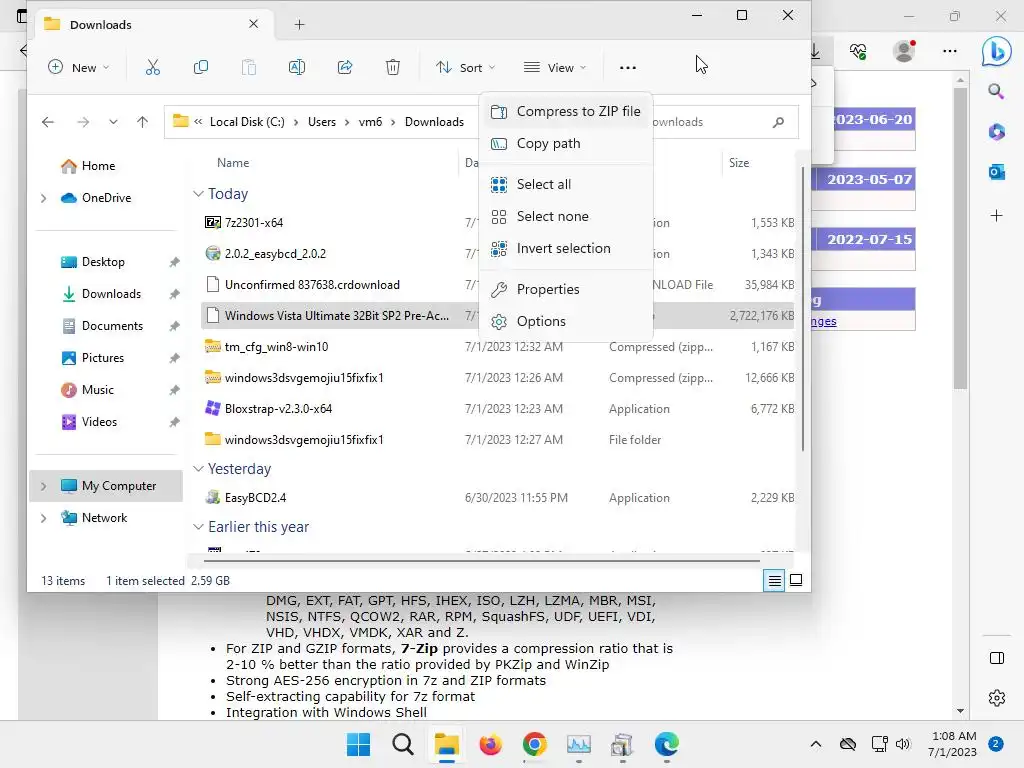Click the Size column header
1024x768 pixels.
739,163
